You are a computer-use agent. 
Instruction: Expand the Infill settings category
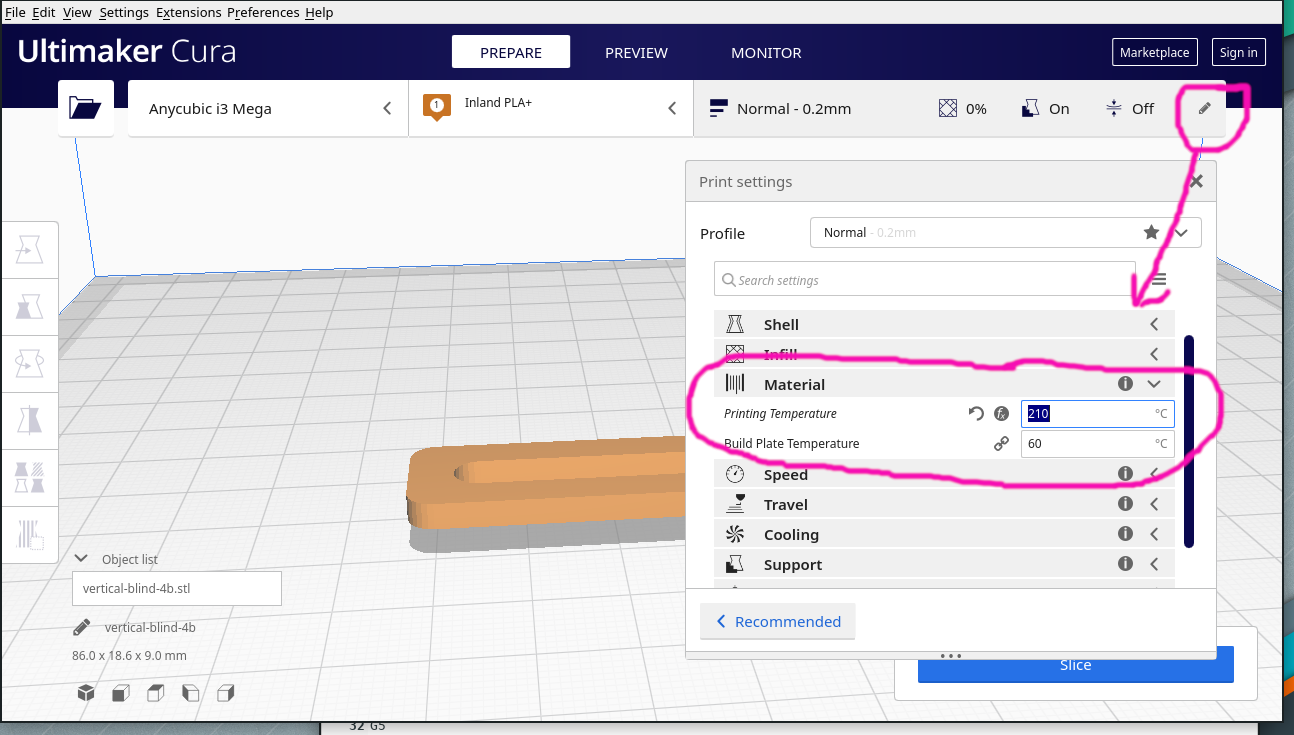[x=944, y=354]
